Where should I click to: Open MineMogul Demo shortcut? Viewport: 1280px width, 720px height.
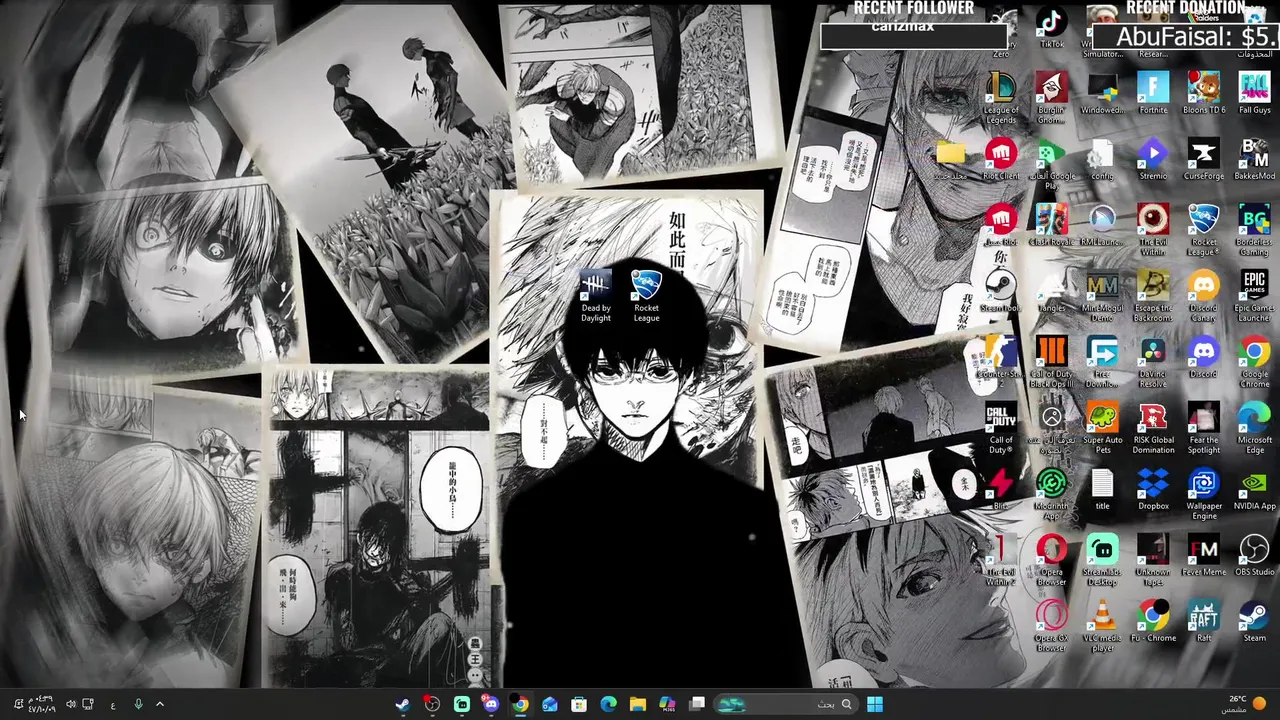pos(1102,296)
